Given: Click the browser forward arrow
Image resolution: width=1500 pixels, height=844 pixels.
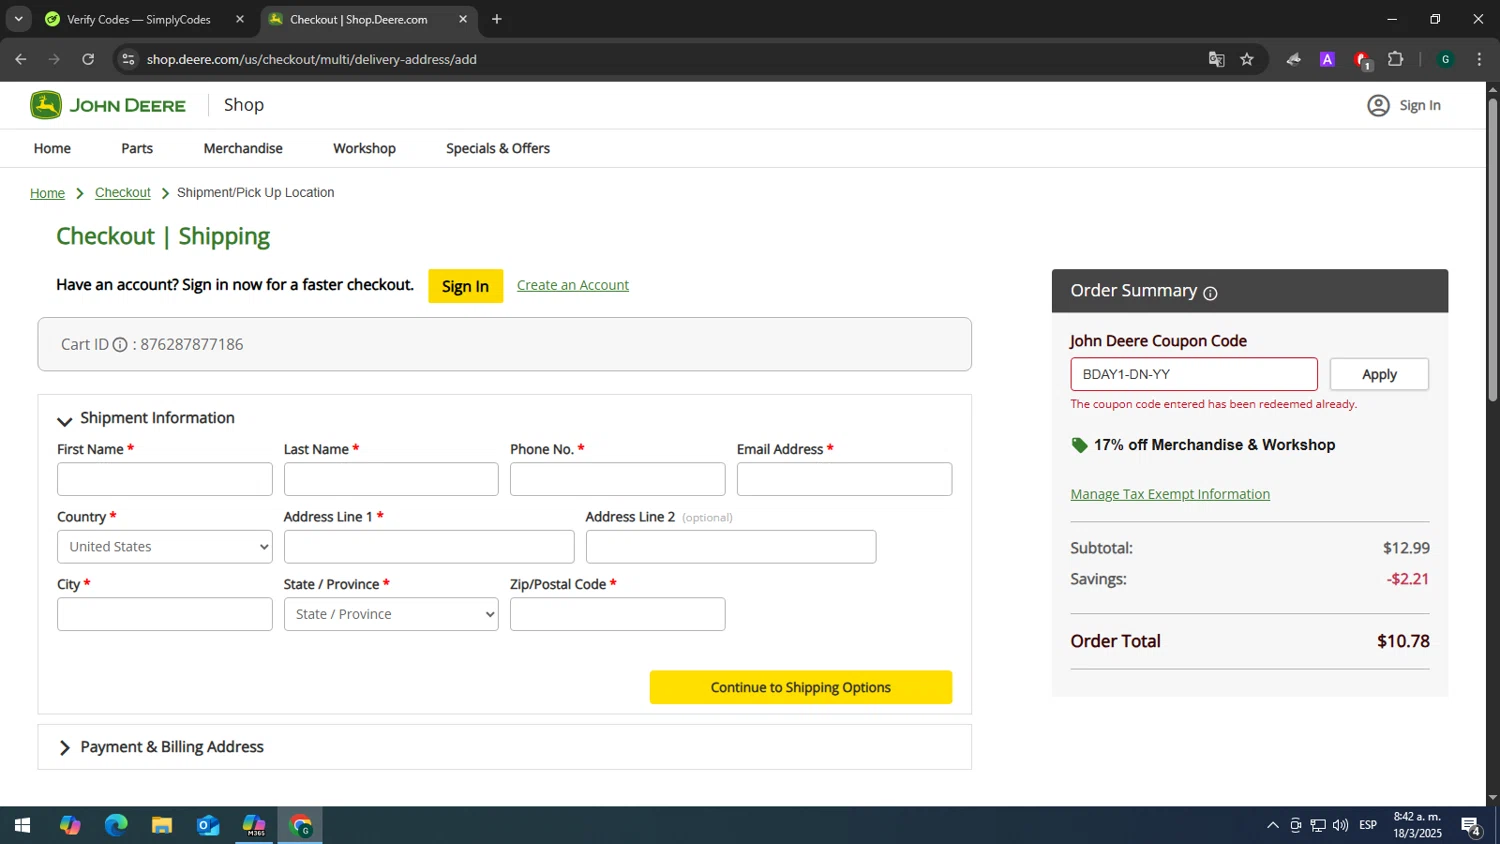Looking at the screenshot, I should pyautogui.click(x=54, y=59).
